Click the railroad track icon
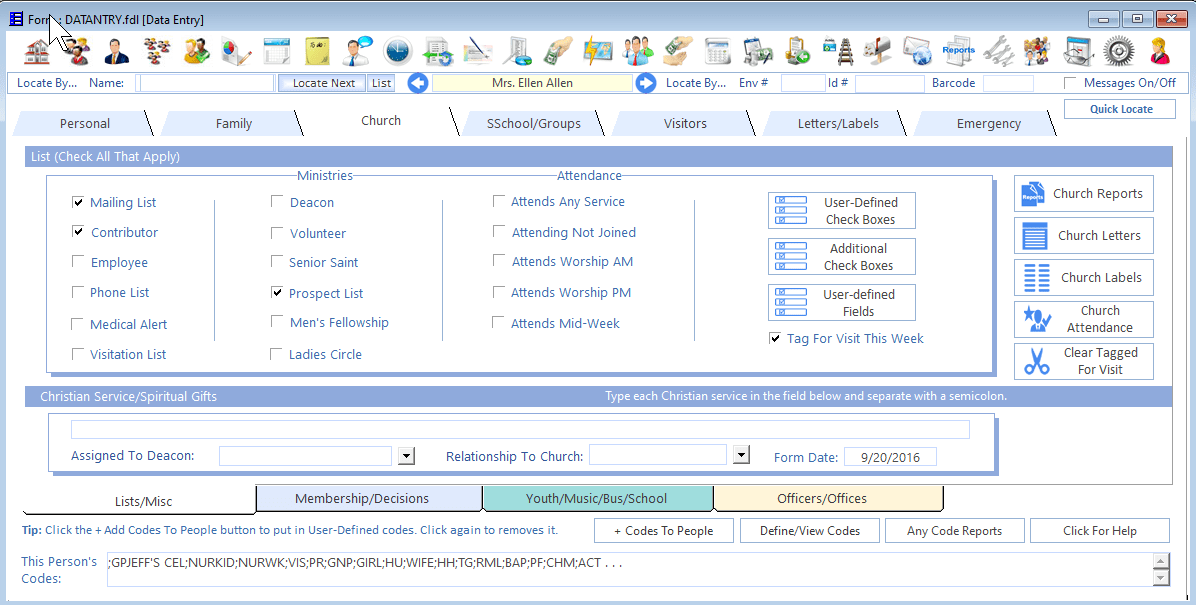1196x605 pixels. point(838,52)
